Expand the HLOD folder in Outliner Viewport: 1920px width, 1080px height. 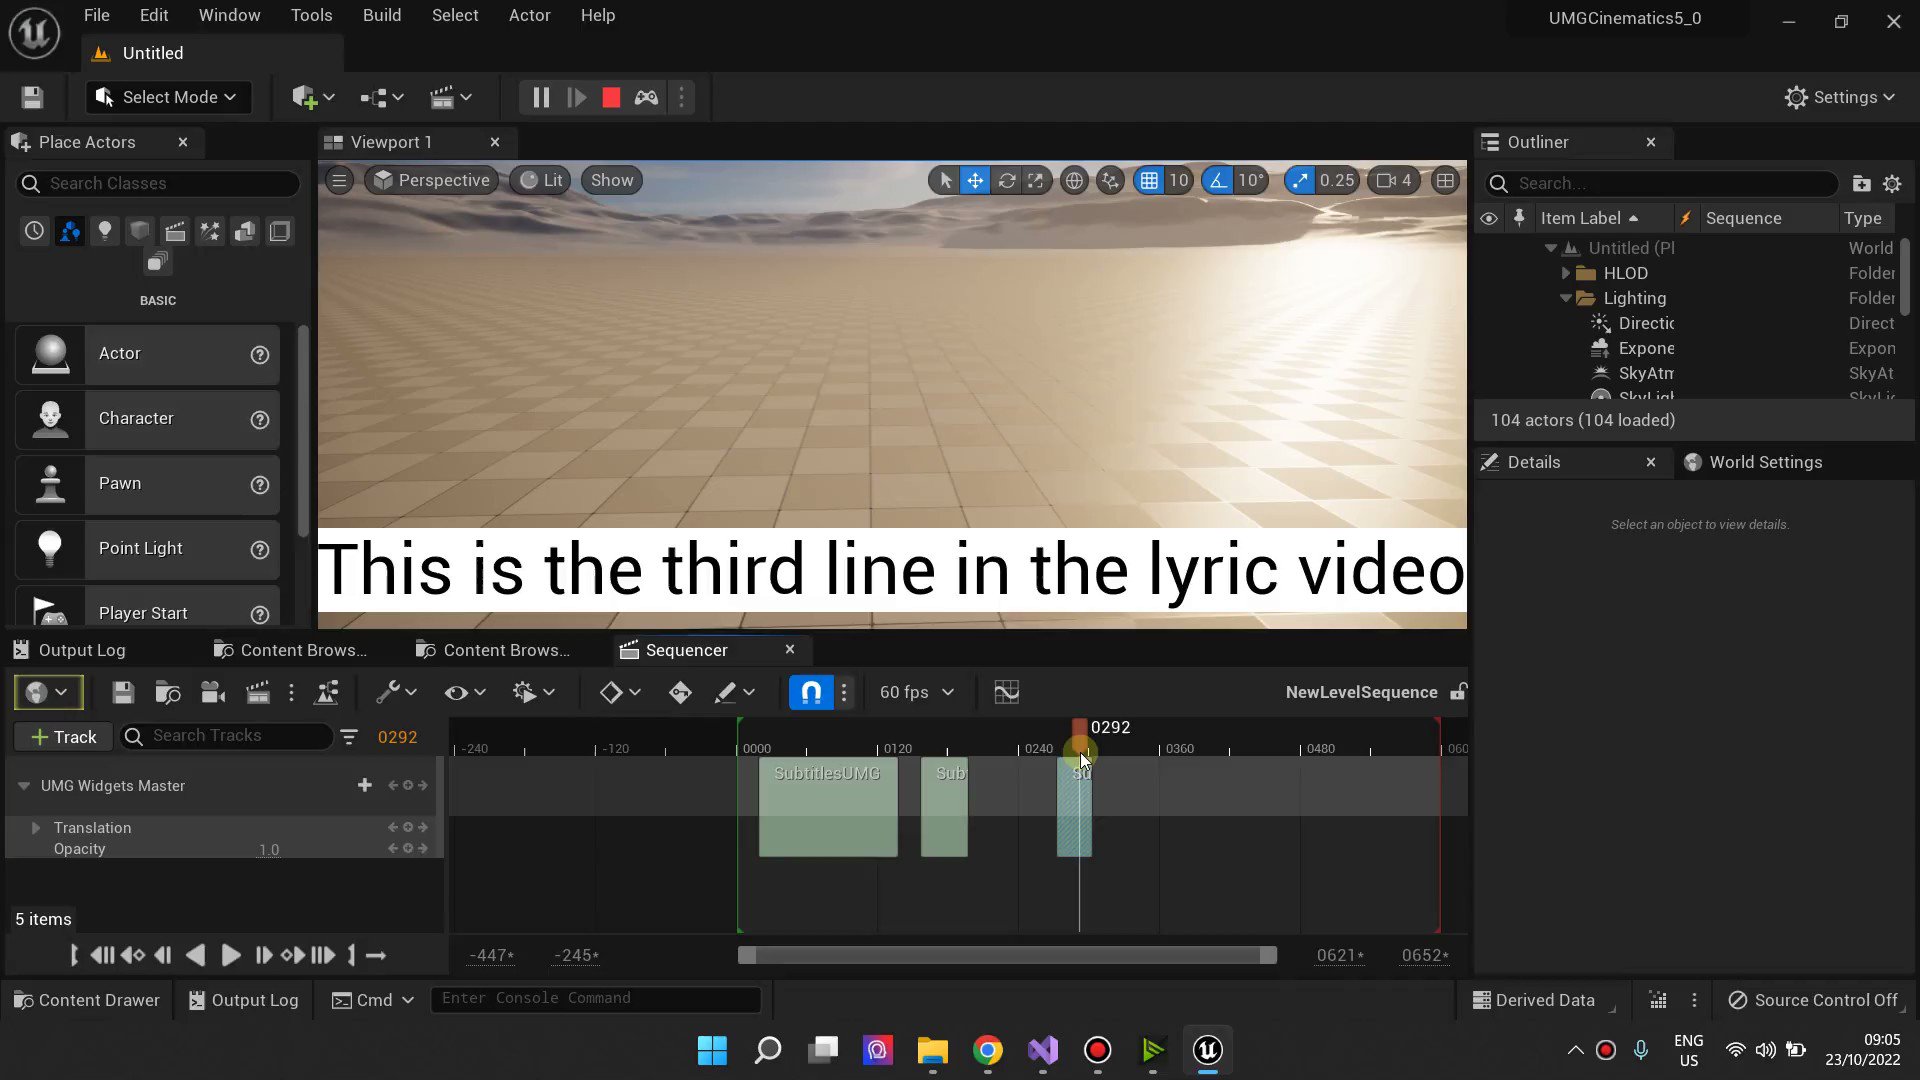(x=1566, y=273)
